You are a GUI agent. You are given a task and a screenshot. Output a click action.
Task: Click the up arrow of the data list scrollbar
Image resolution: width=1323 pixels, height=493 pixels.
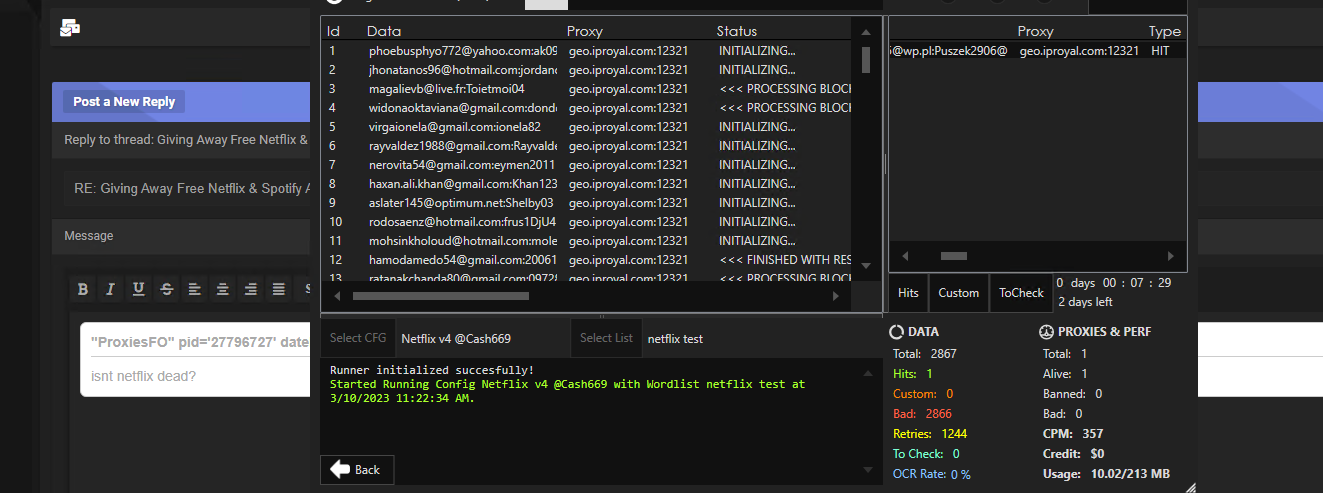pyautogui.click(x=866, y=33)
